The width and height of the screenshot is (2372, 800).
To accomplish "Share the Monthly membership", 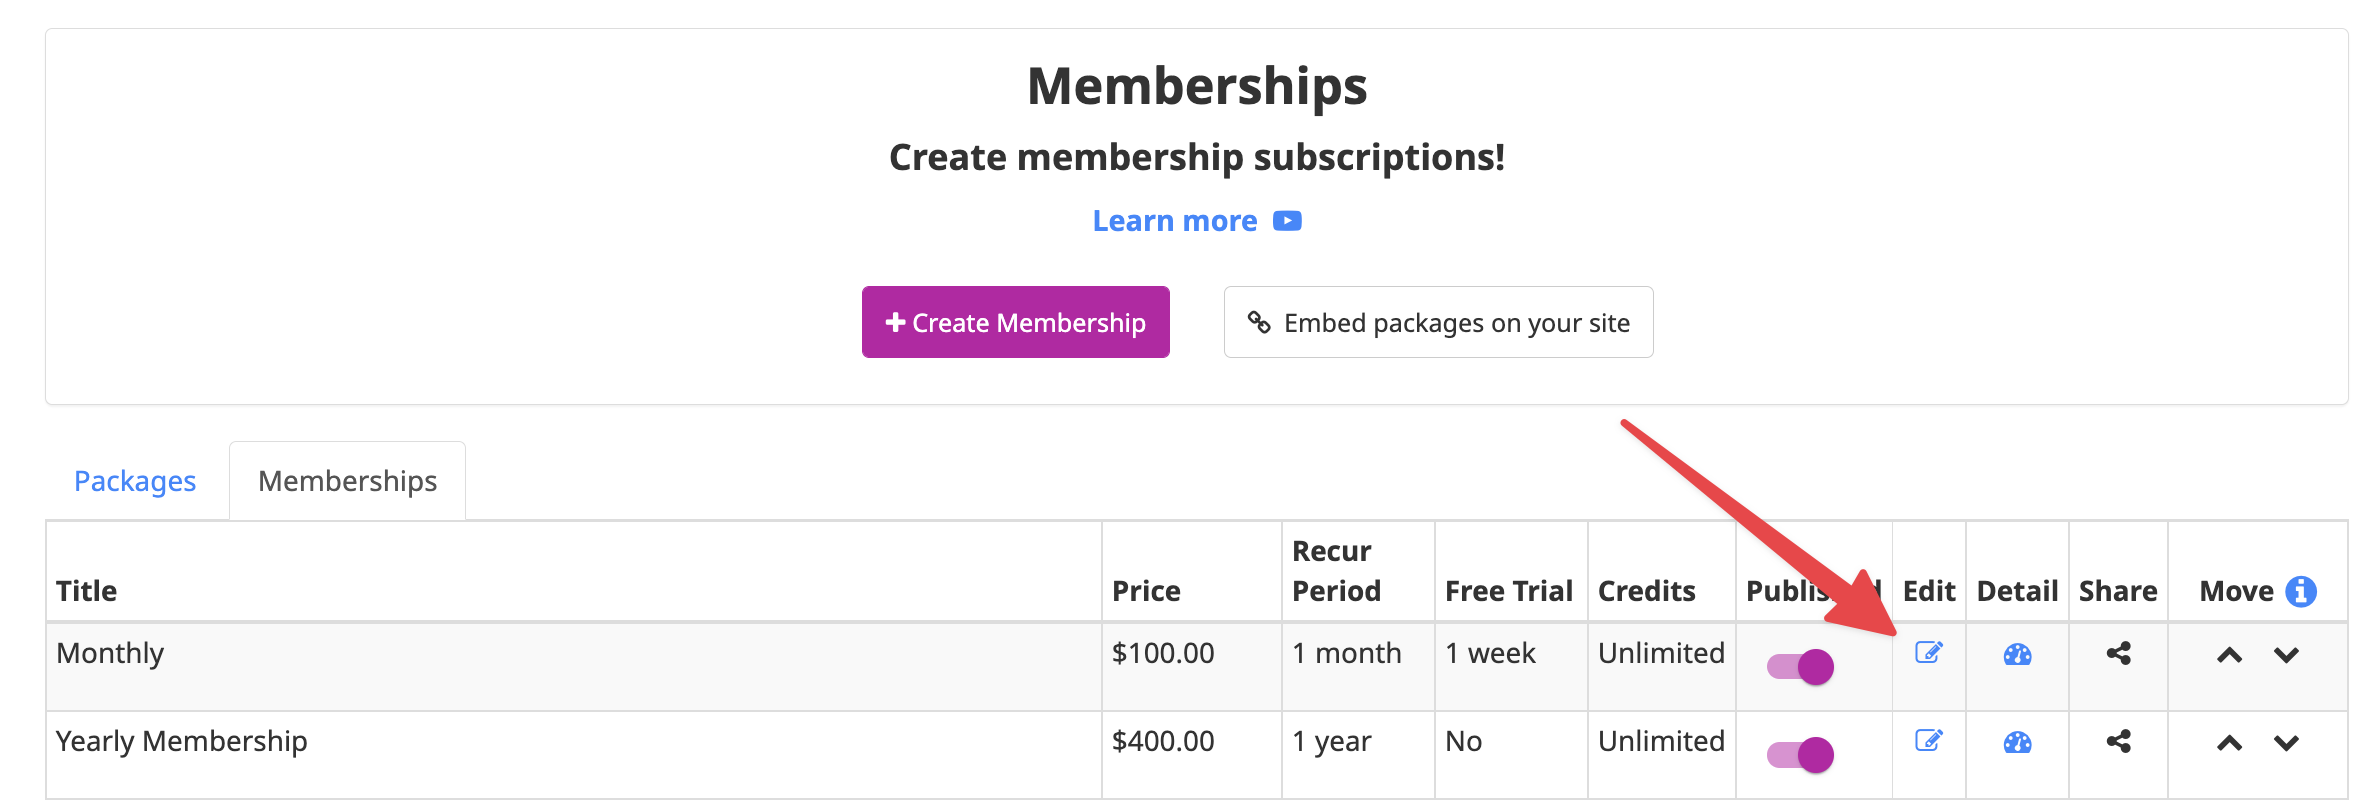I will tap(2118, 653).
